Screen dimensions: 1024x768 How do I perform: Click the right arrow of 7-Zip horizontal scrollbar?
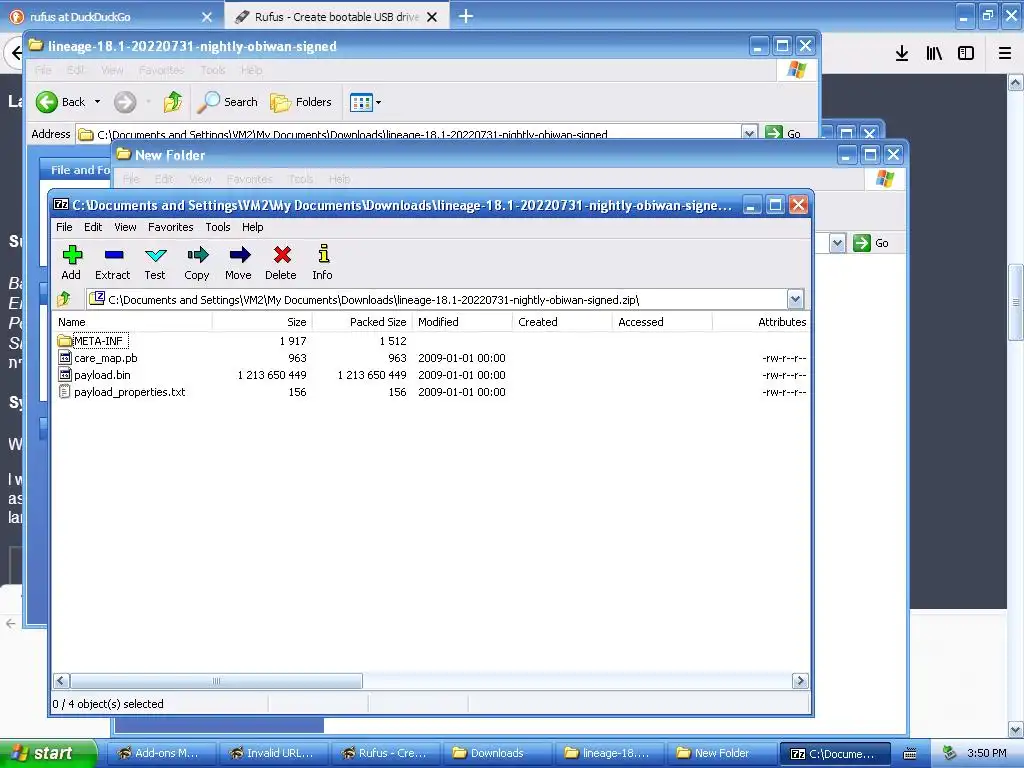coord(801,681)
